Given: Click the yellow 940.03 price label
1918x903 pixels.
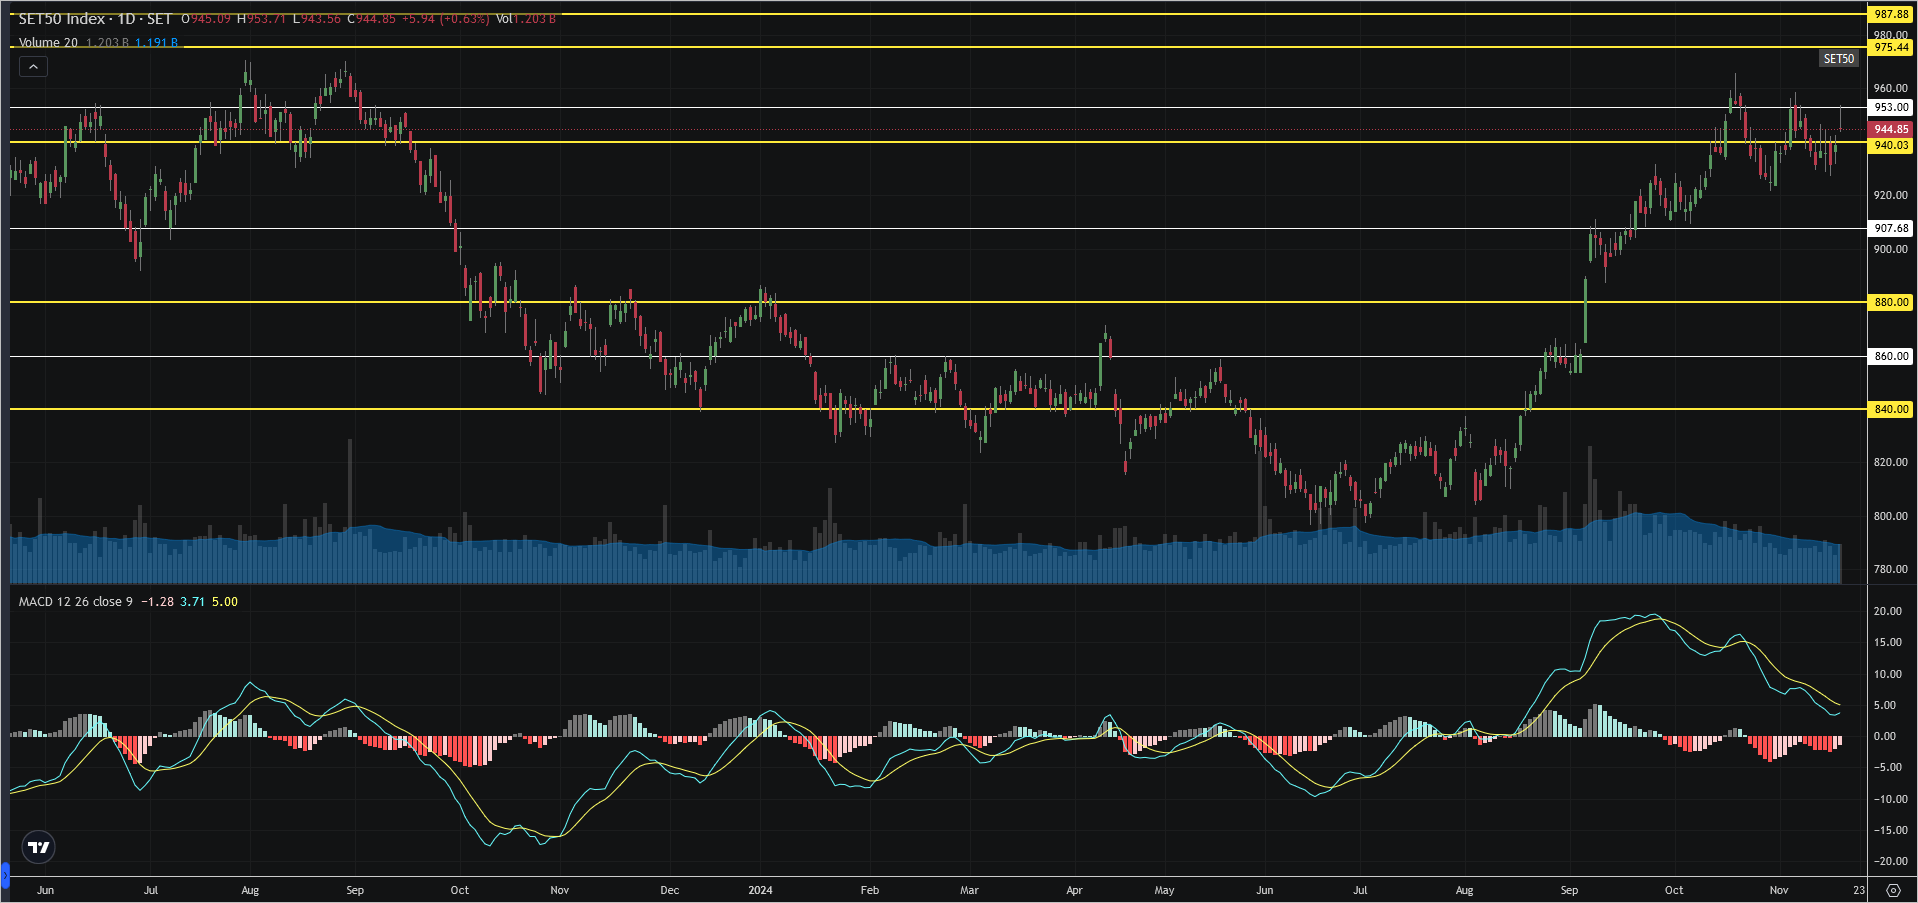Looking at the screenshot, I should coord(1890,145).
